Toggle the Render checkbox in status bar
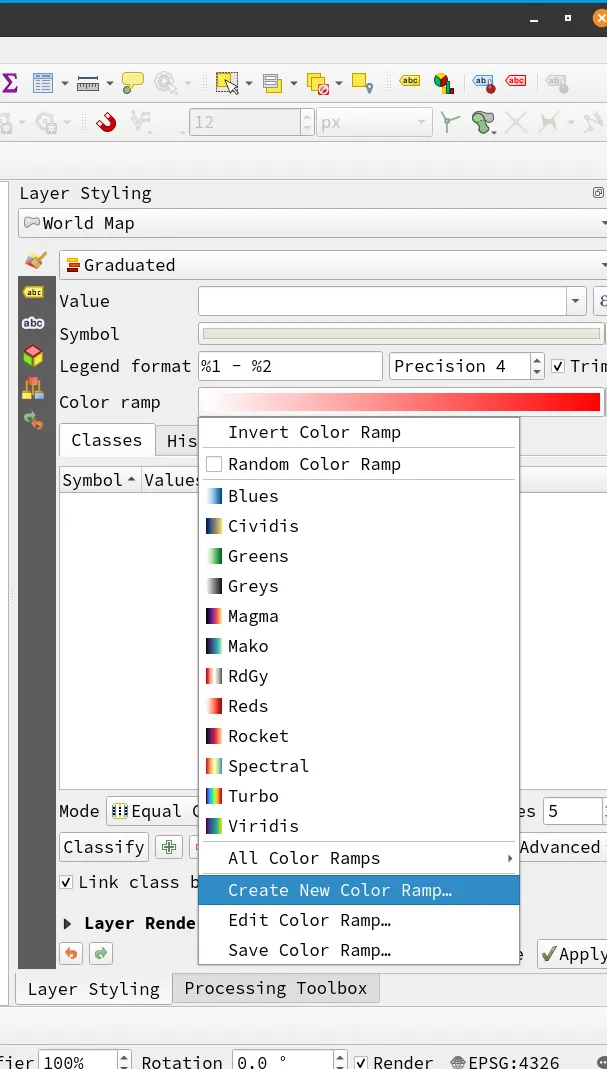The height and width of the screenshot is (1069, 607). coord(361,1062)
